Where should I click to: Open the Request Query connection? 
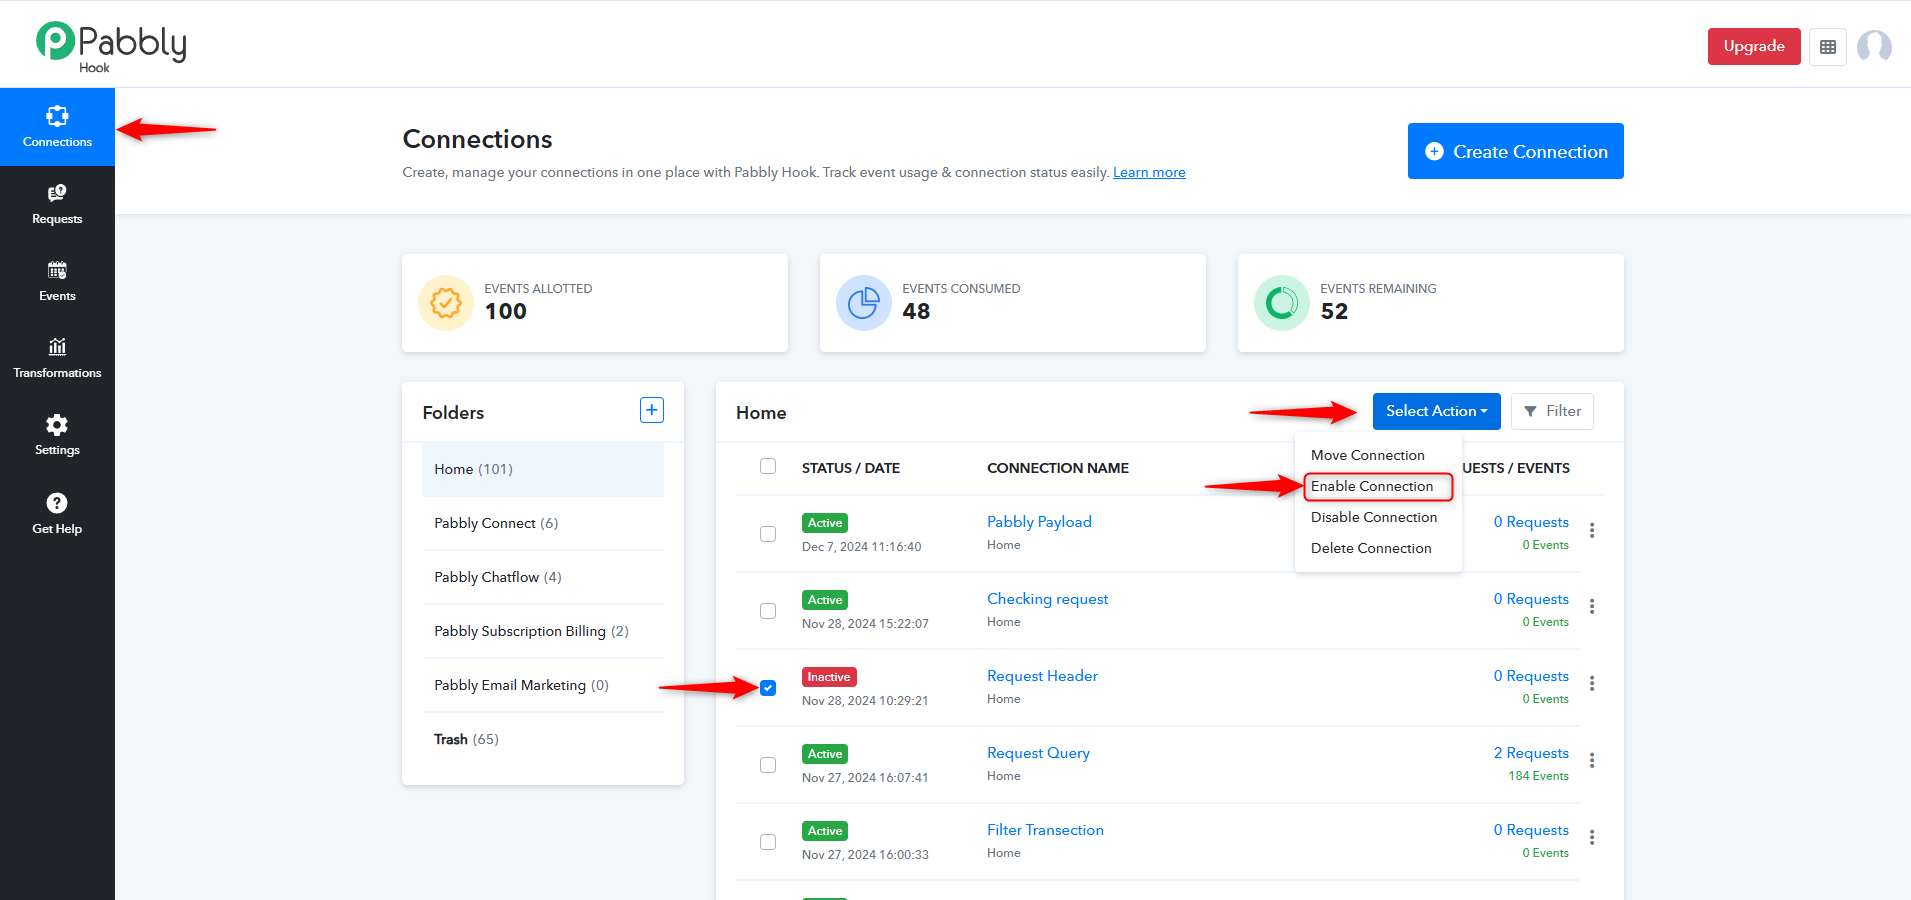pyautogui.click(x=1038, y=753)
